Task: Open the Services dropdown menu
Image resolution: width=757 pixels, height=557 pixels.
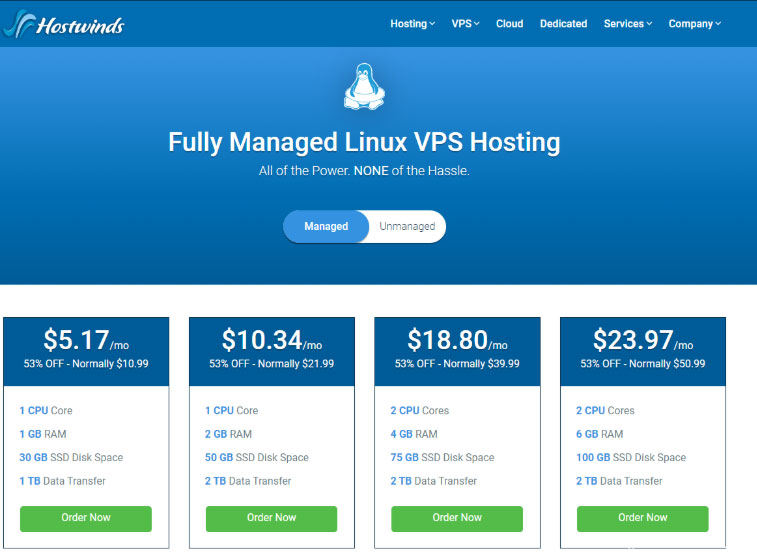Action: (627, 24)
